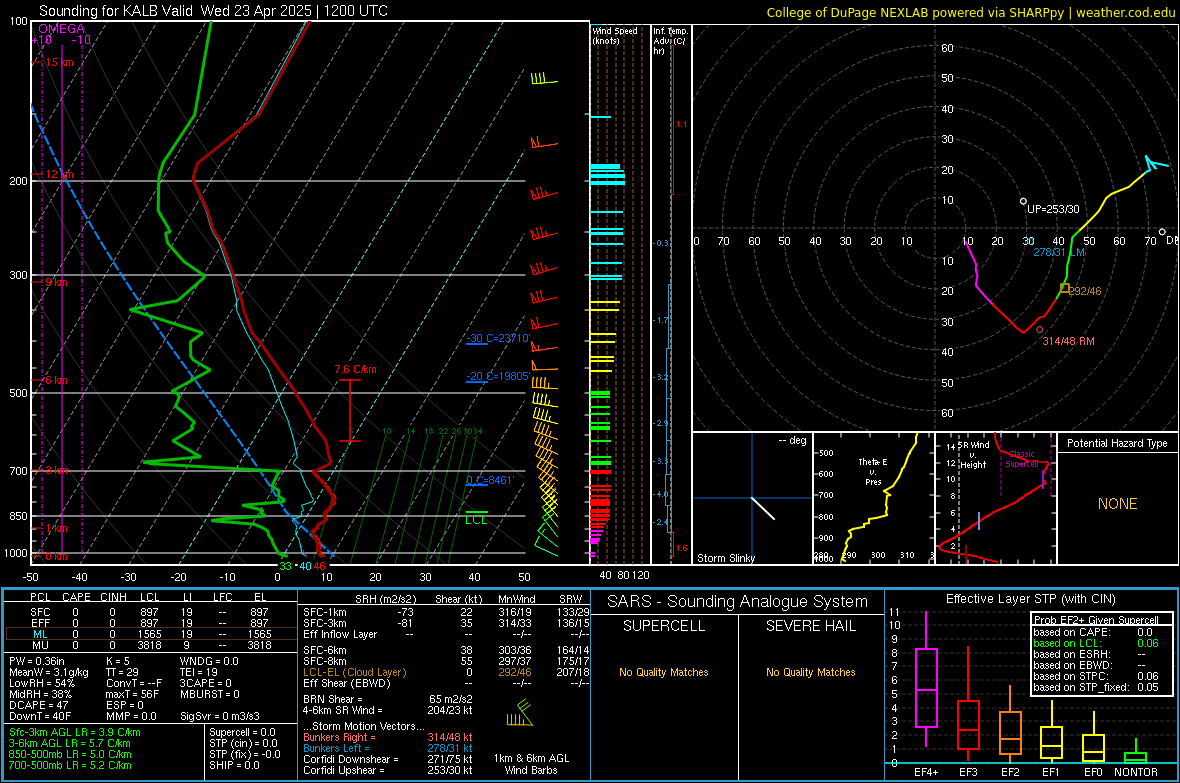
Task: Click the red surface temperature value 46
Action: (320, 566)
